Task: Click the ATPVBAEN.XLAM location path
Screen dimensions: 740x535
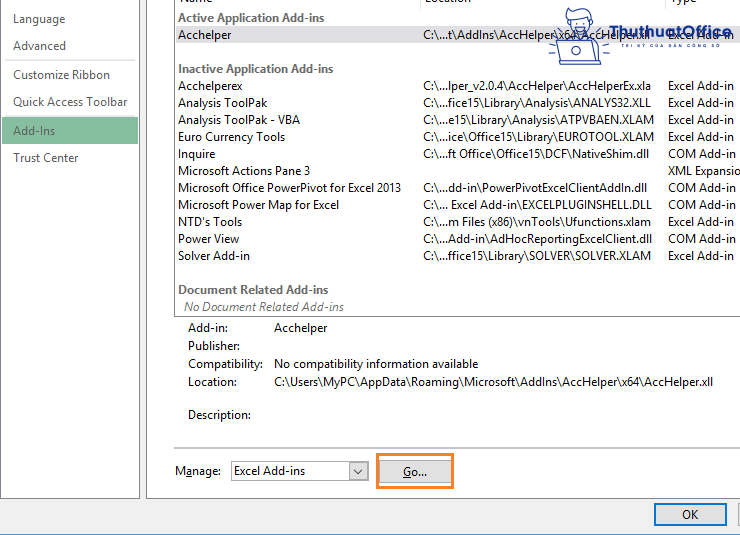Action: [538, 120]
